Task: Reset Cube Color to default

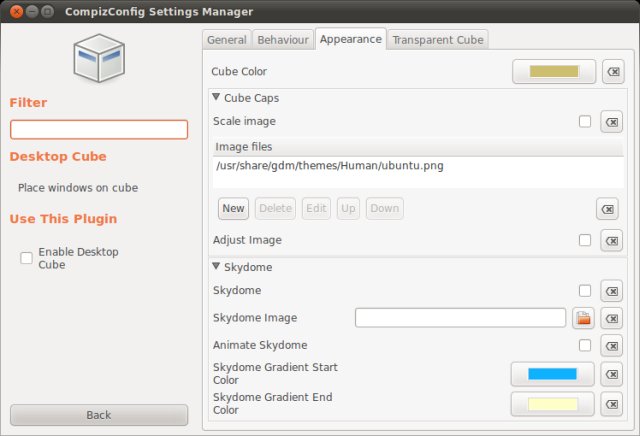Action: click(613, 71)
